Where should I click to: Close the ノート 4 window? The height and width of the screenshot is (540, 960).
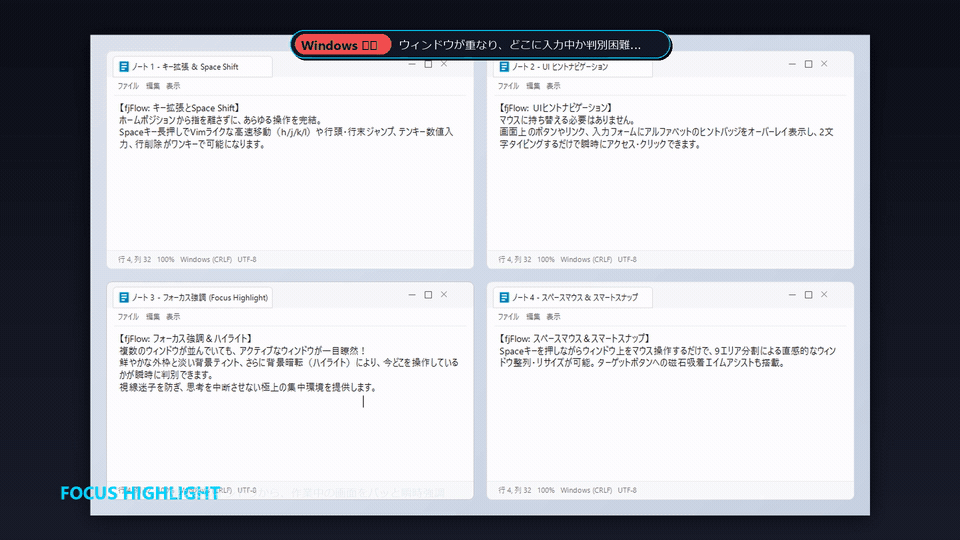coord(824,294)
